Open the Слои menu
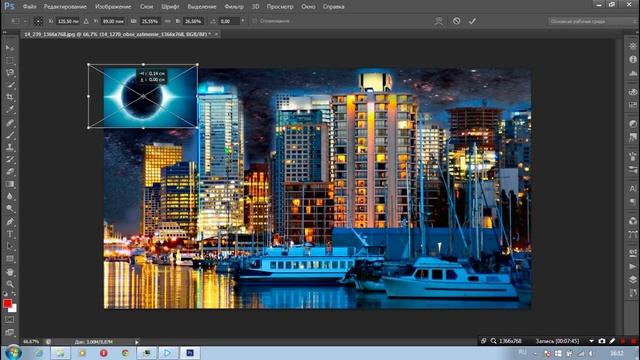This screenshot has height=360, width=640. click(146, 7)
